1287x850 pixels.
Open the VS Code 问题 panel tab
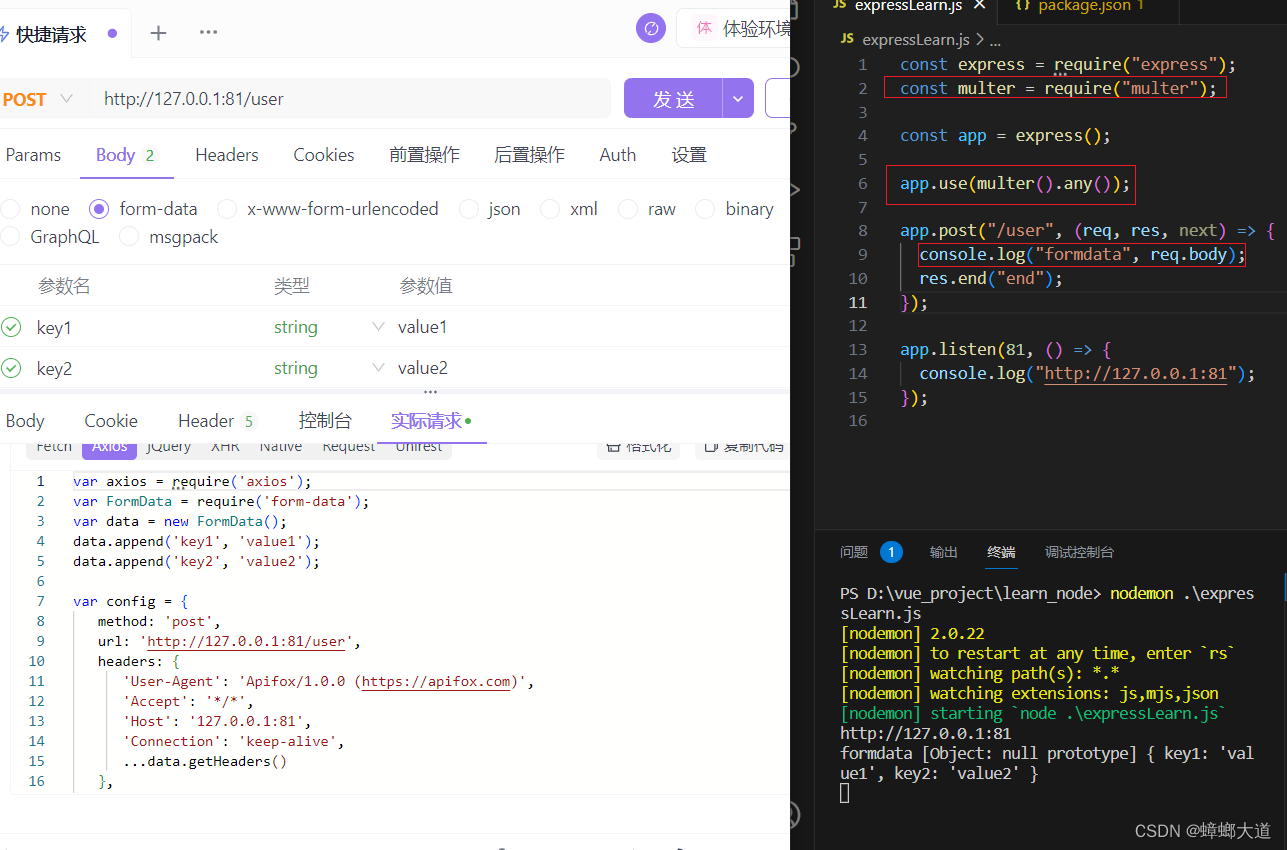click(870, 552)
